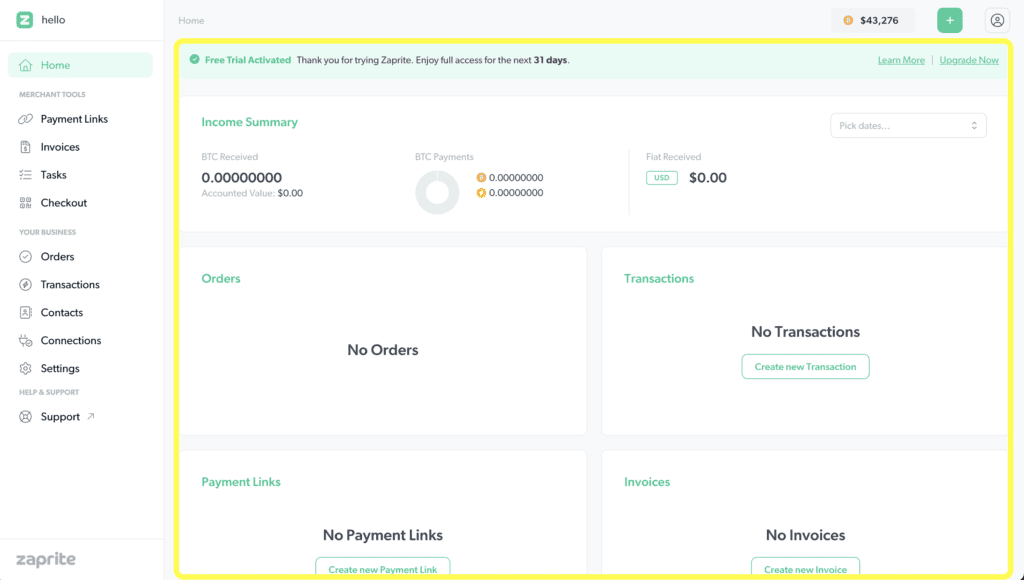Image resolution: width=1024 pixels, height=580 pixels.
Task: Click the USD currency badge
Action: pos(661,178)
